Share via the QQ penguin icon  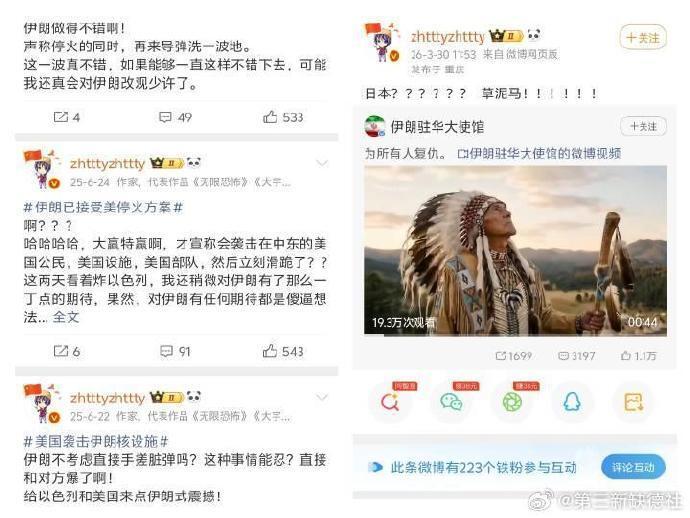(572, 401)
